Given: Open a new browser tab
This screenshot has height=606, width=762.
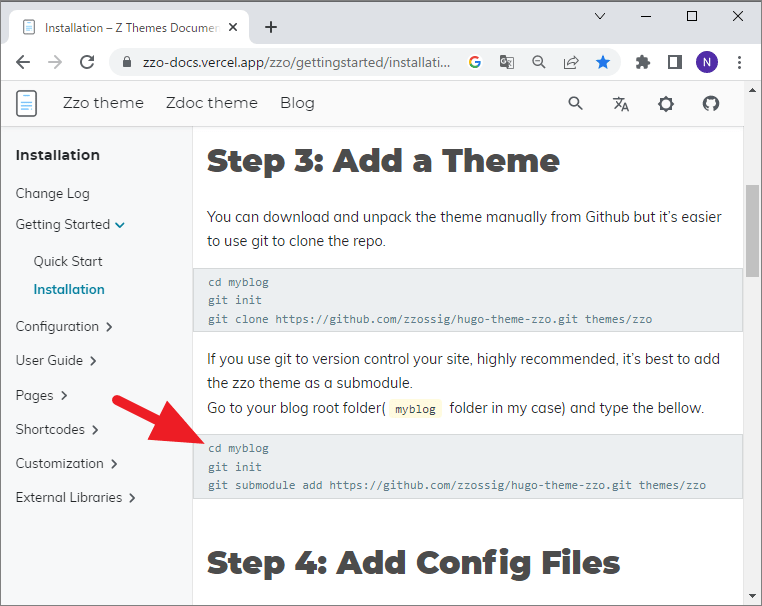Looking at the screenshot, I should 271,27.
